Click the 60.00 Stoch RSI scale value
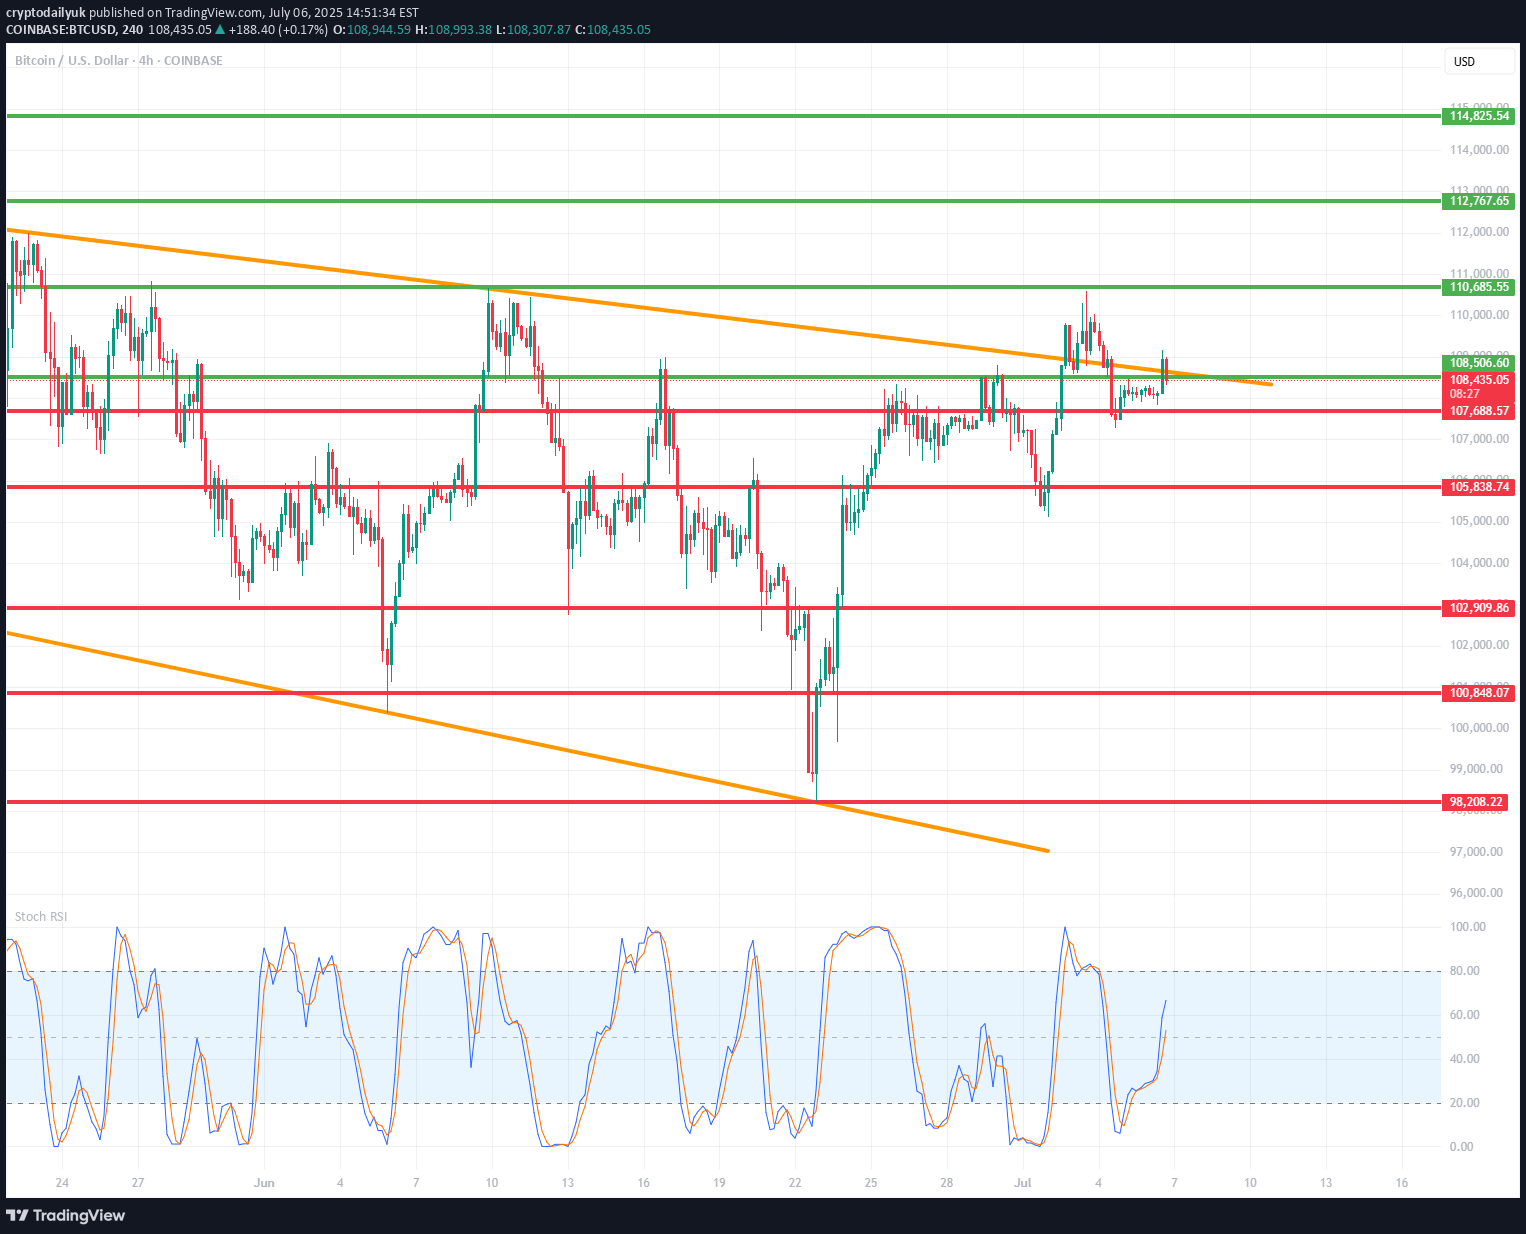 1467,1015
